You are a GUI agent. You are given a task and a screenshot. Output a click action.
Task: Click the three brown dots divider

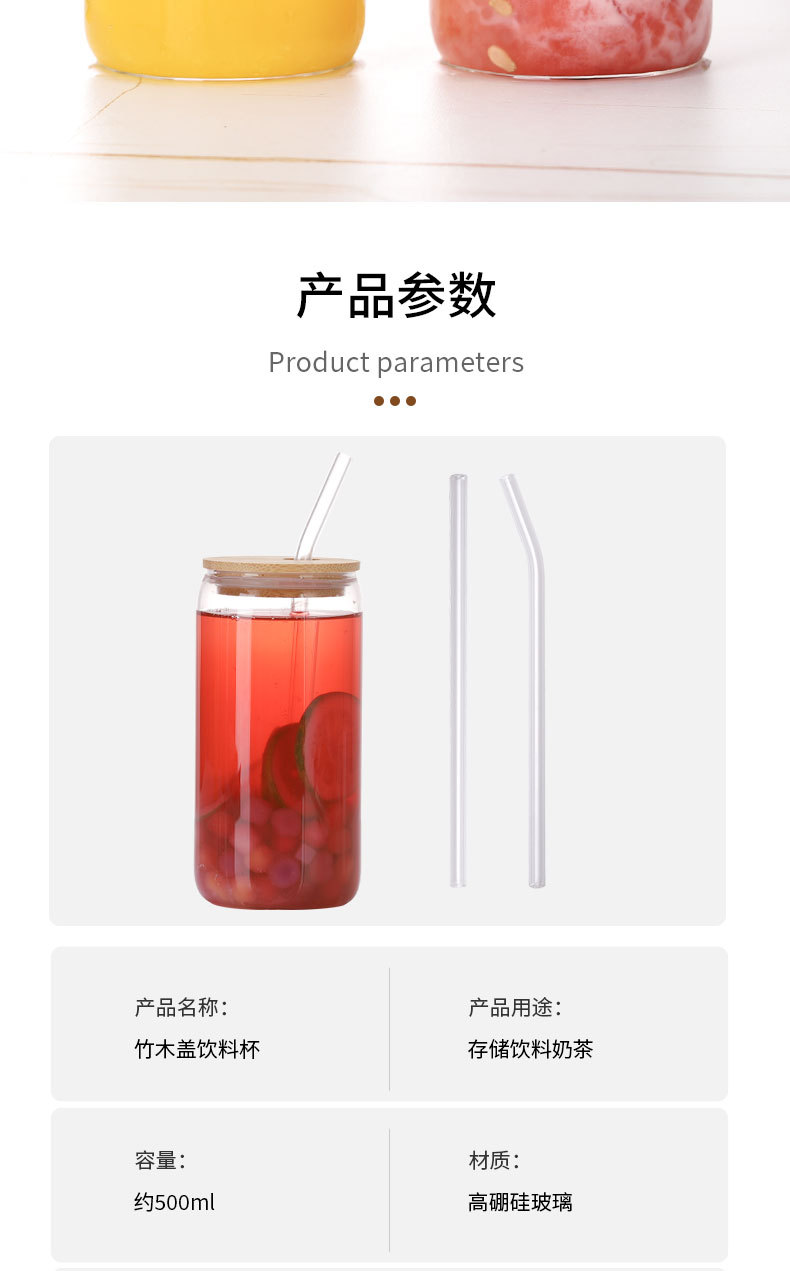395,401
